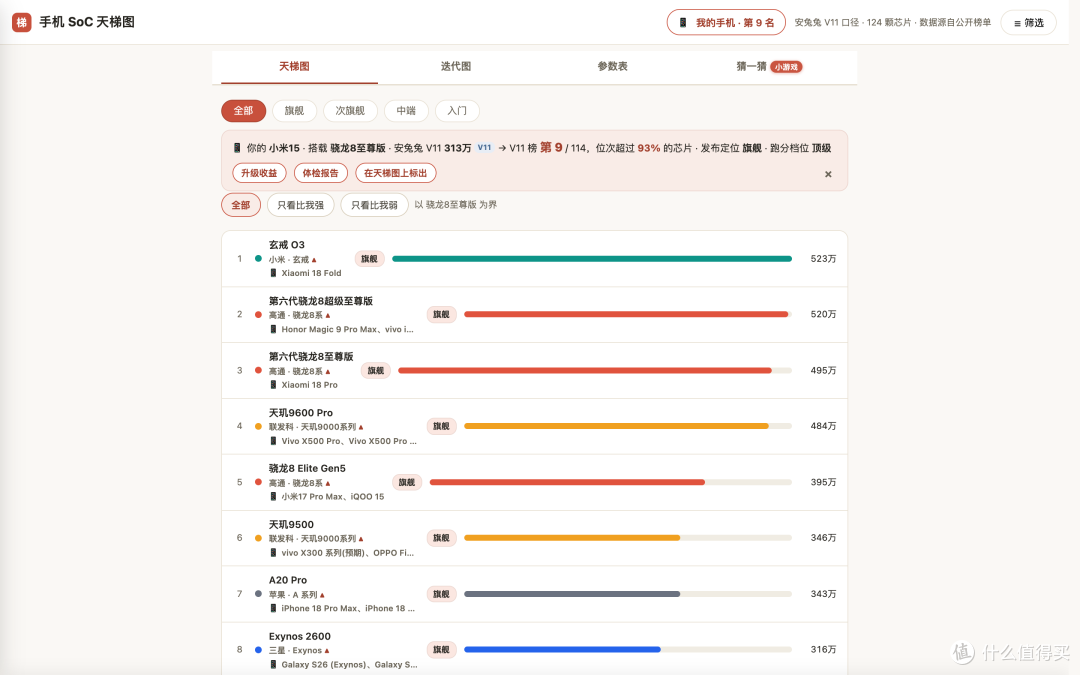
Task: Close the my-phone info banner
Action: tap(828, 174)
